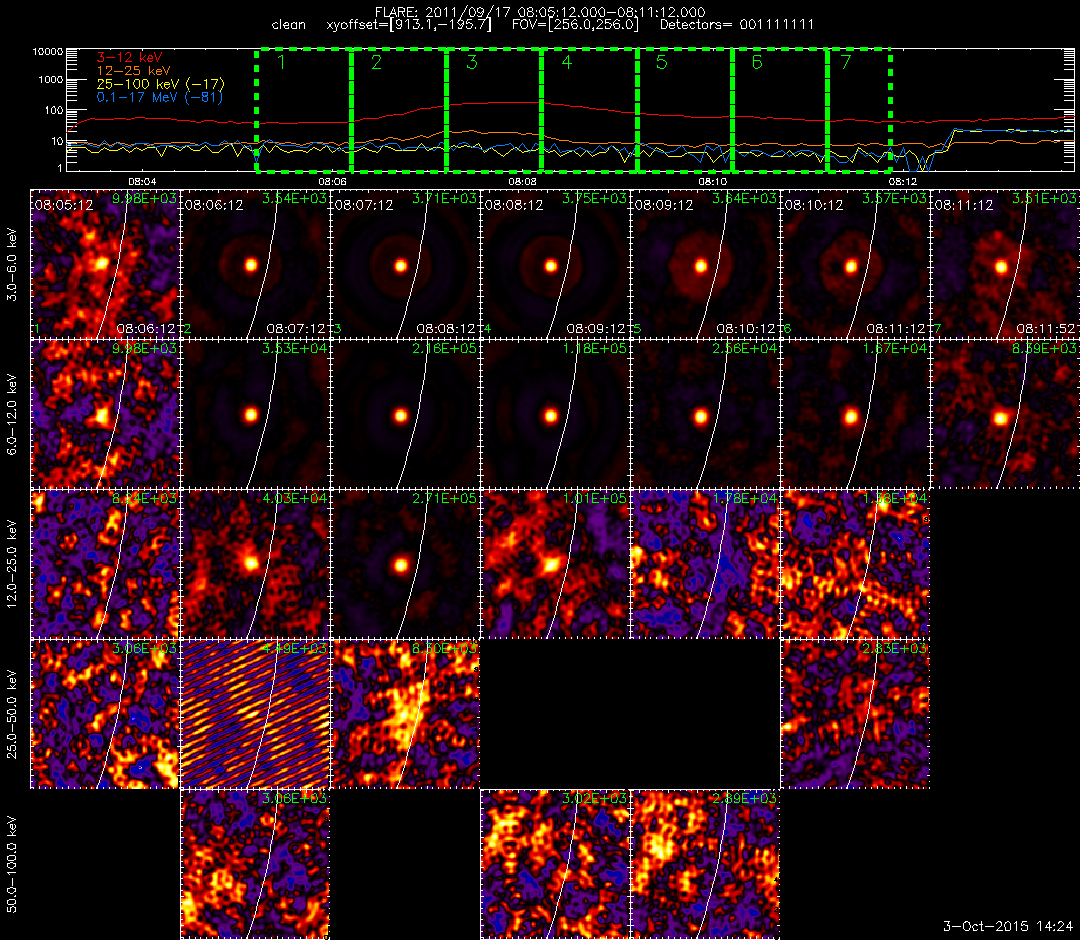Viewport: 1080px width, 940px height.
Task: Select the 12.0-25.0 keV image for interval 3
Action: click(x=405, y=565)
